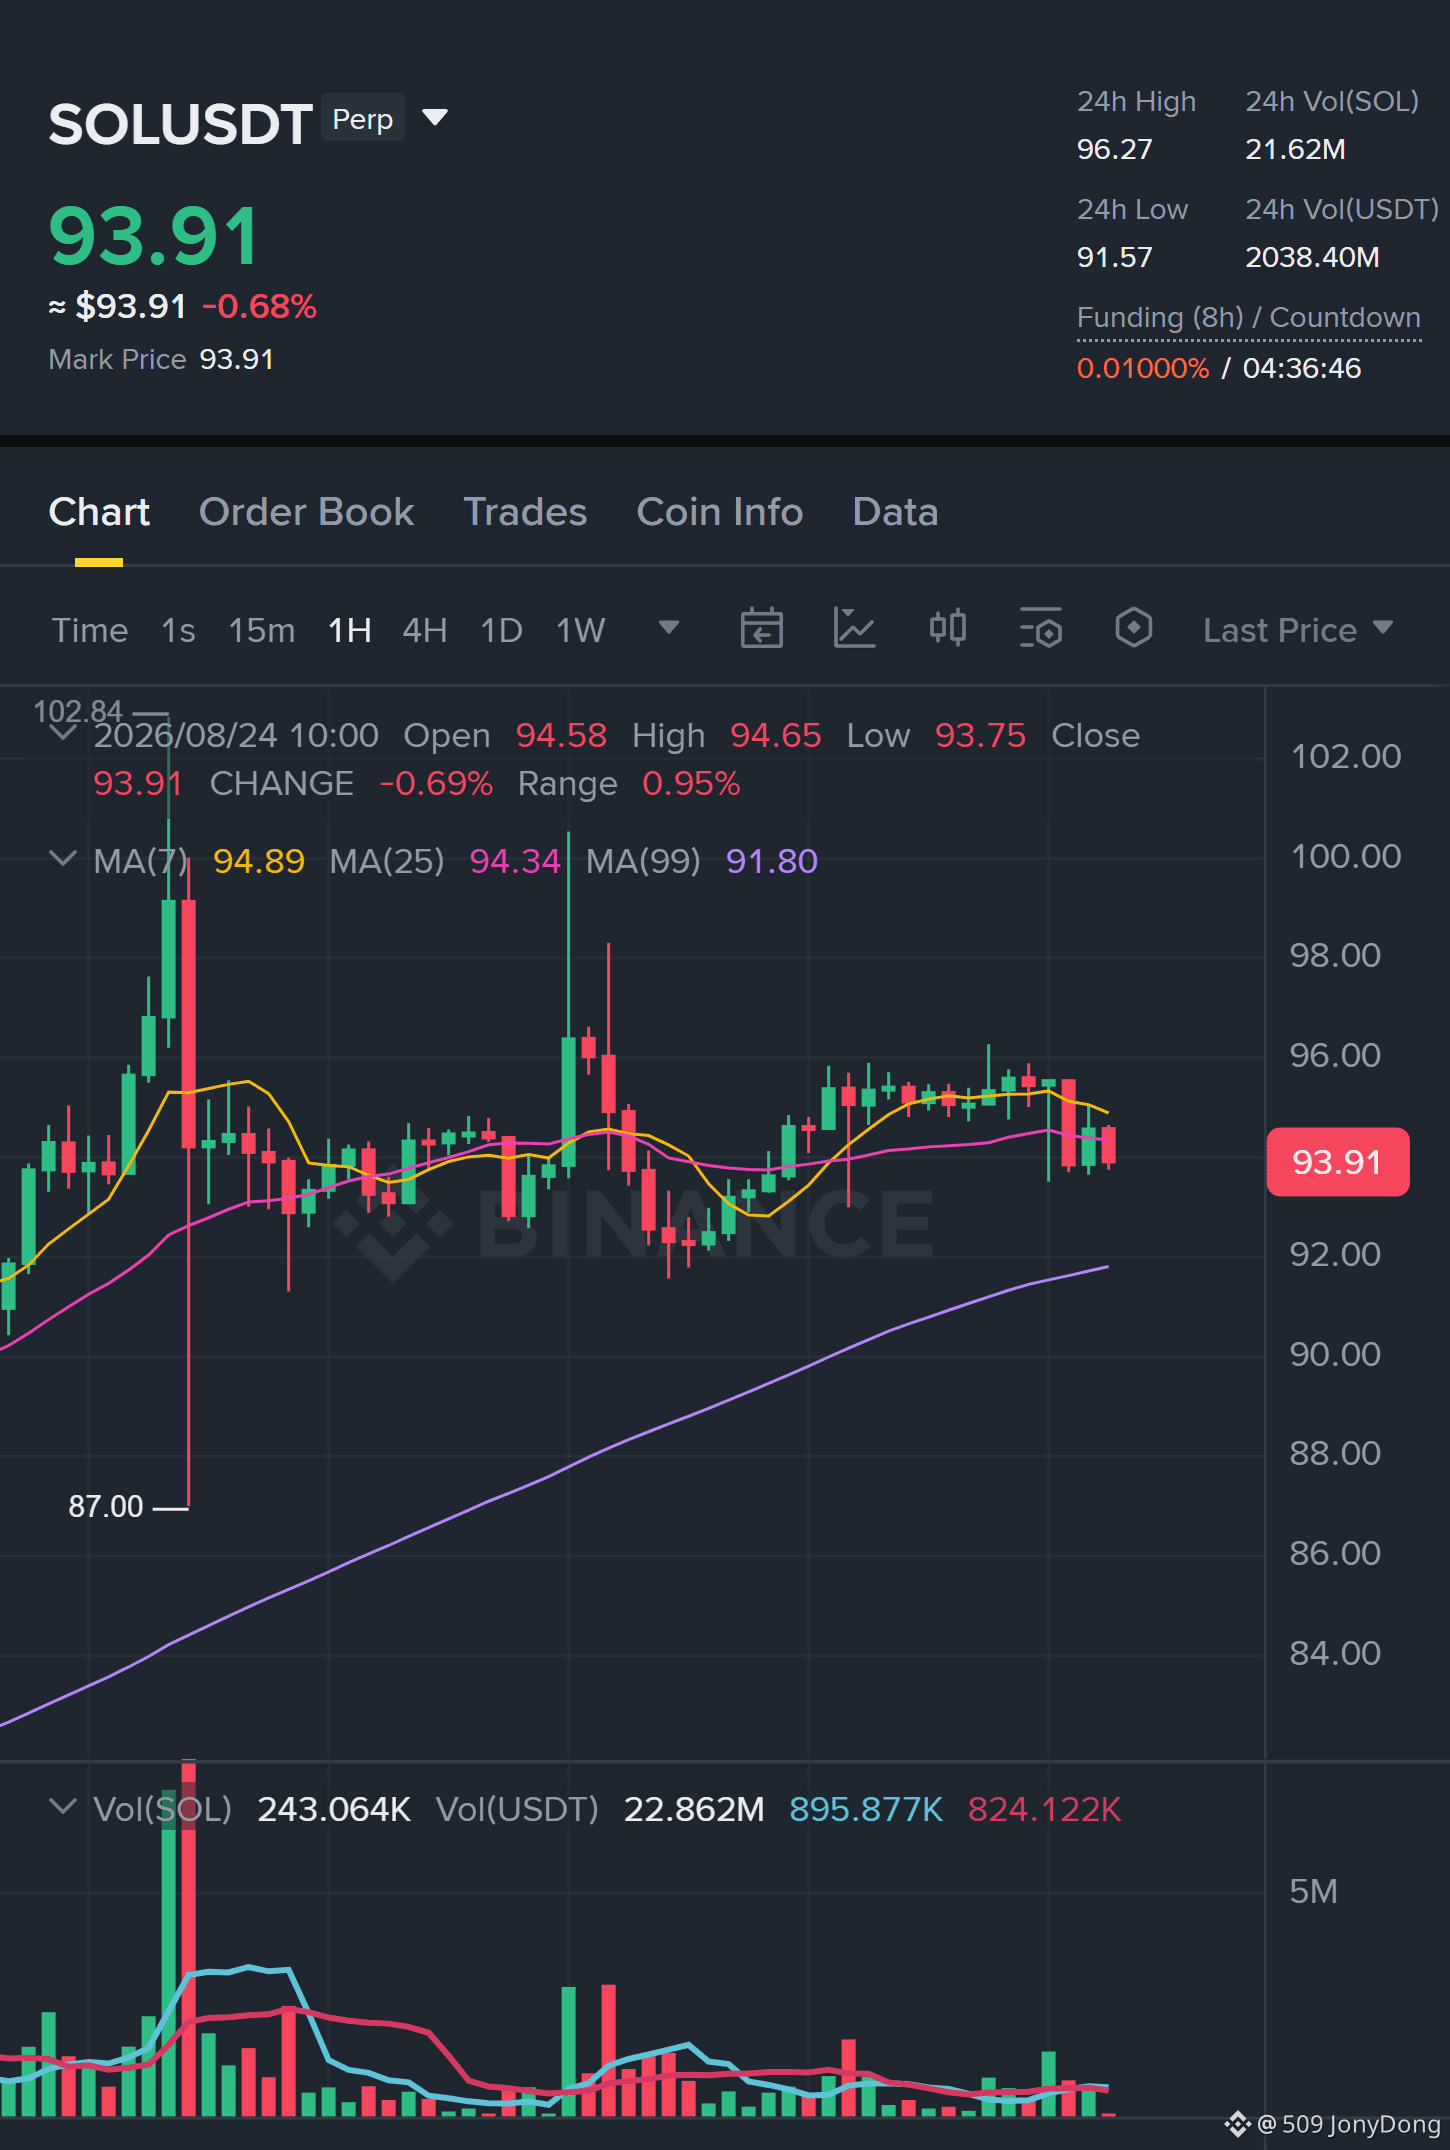Expand the SOLUSDT pair selector arrow

[435, 118]
